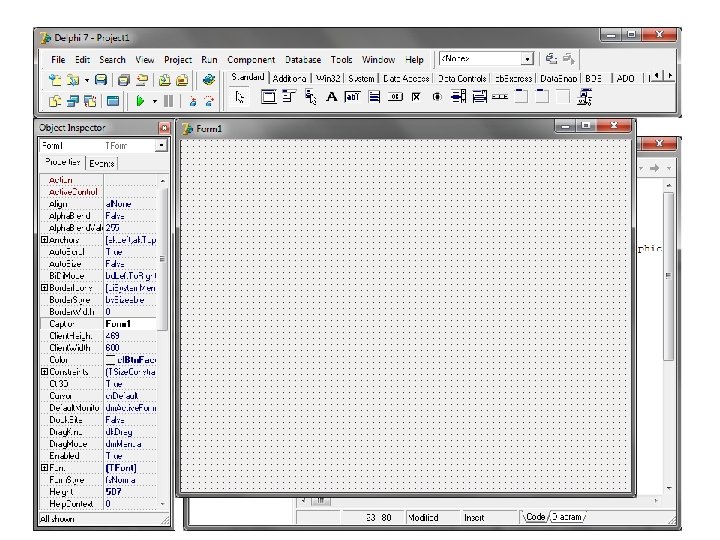
Task: Run the project with green arrow
Action: click(140, 101)
